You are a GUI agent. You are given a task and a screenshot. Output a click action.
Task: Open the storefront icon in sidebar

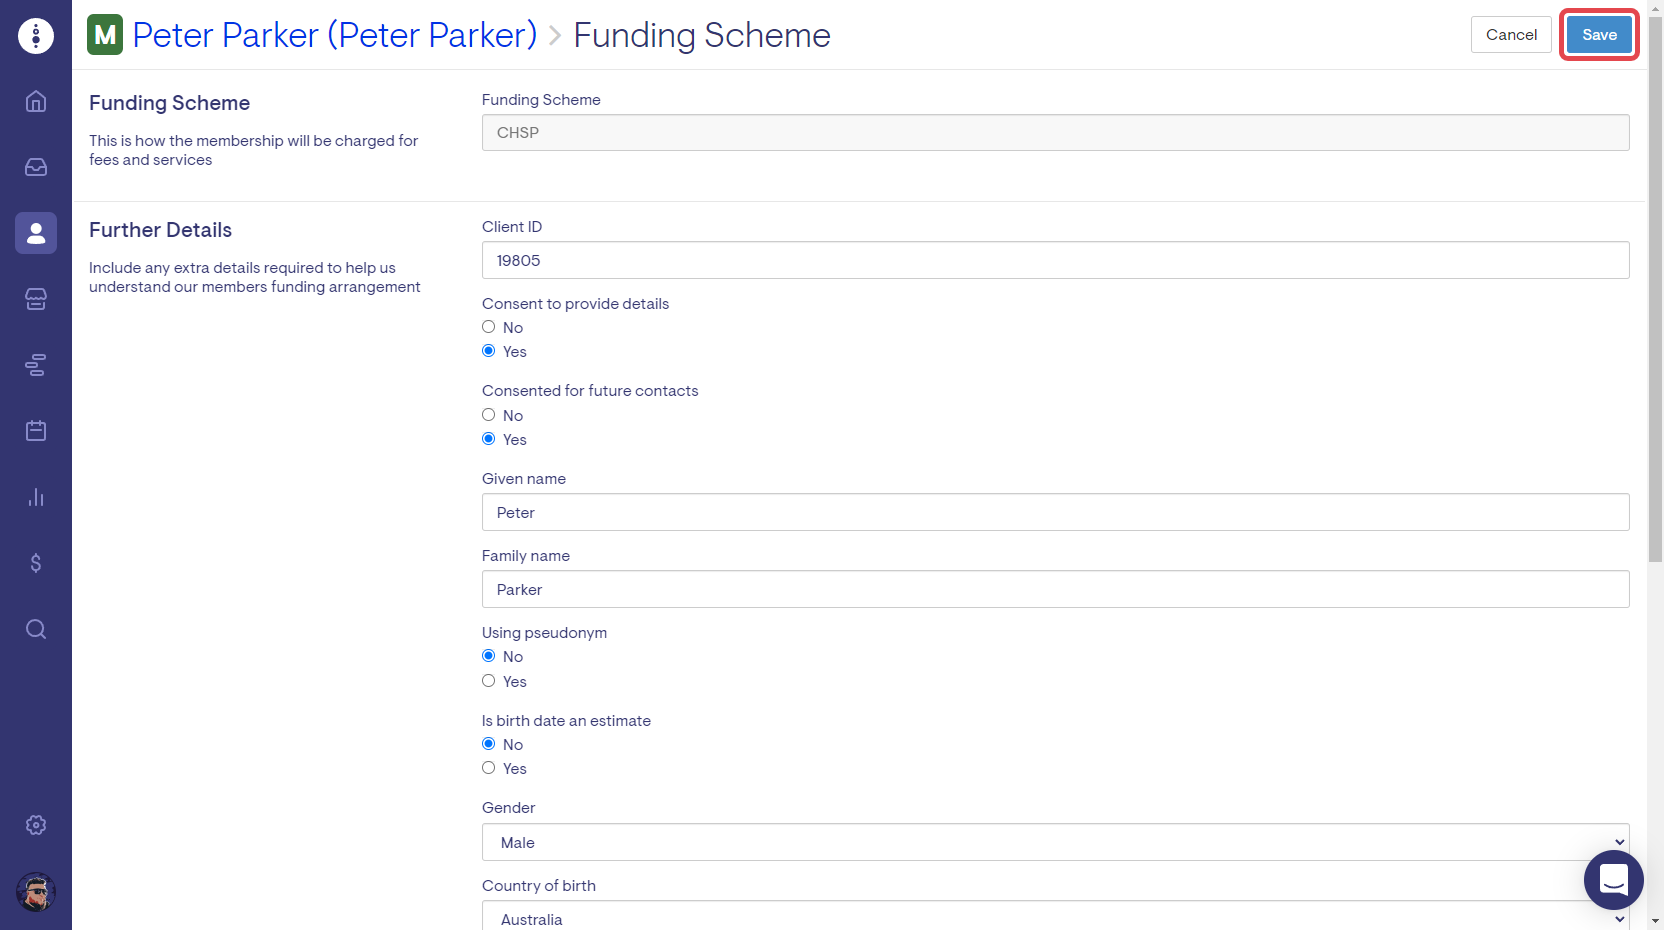pos(36,299)
